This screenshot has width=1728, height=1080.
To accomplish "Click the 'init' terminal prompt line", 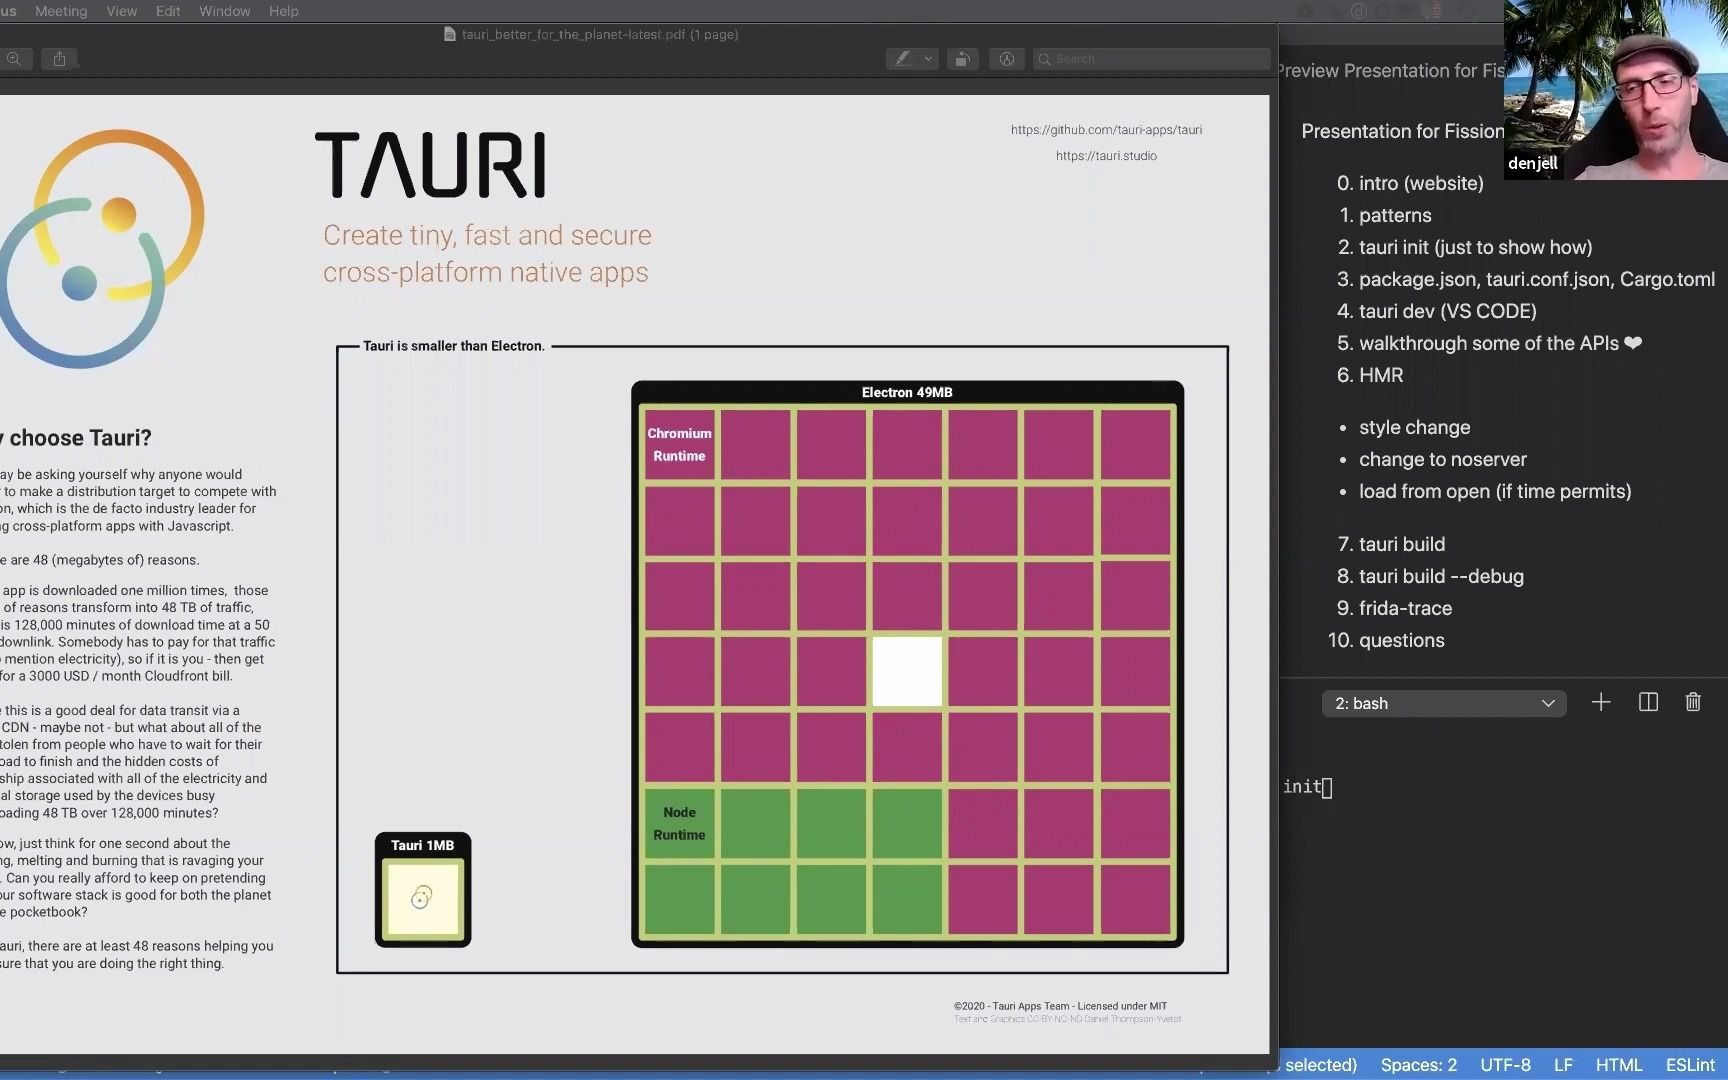I will 1308,787.
